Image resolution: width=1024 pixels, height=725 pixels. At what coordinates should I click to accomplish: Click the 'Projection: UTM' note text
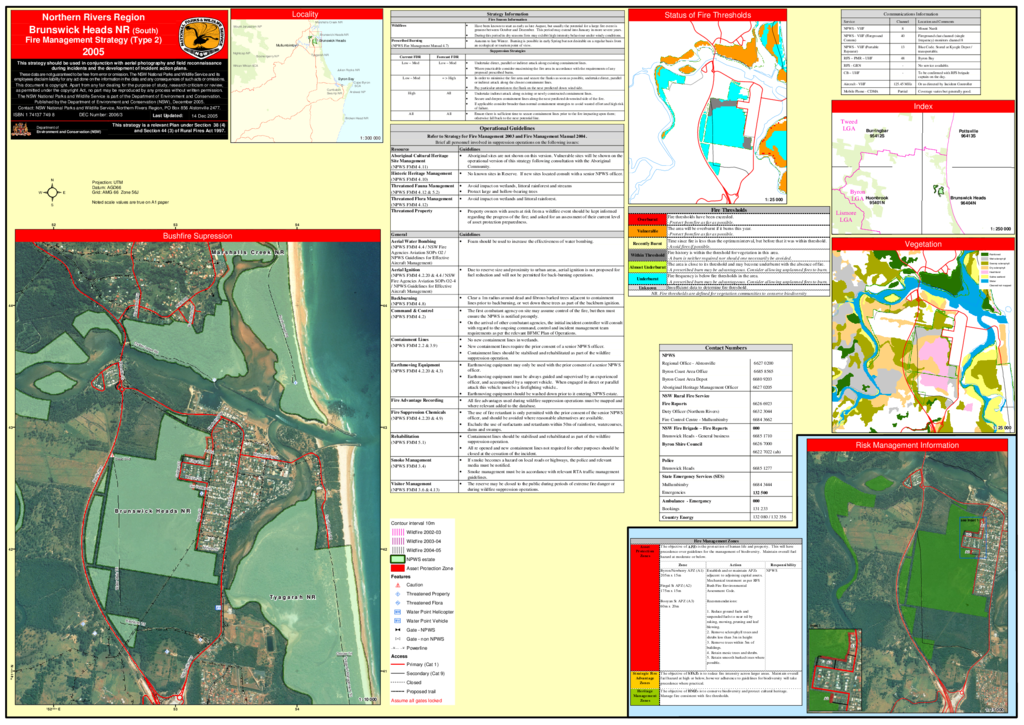point(108,182)
